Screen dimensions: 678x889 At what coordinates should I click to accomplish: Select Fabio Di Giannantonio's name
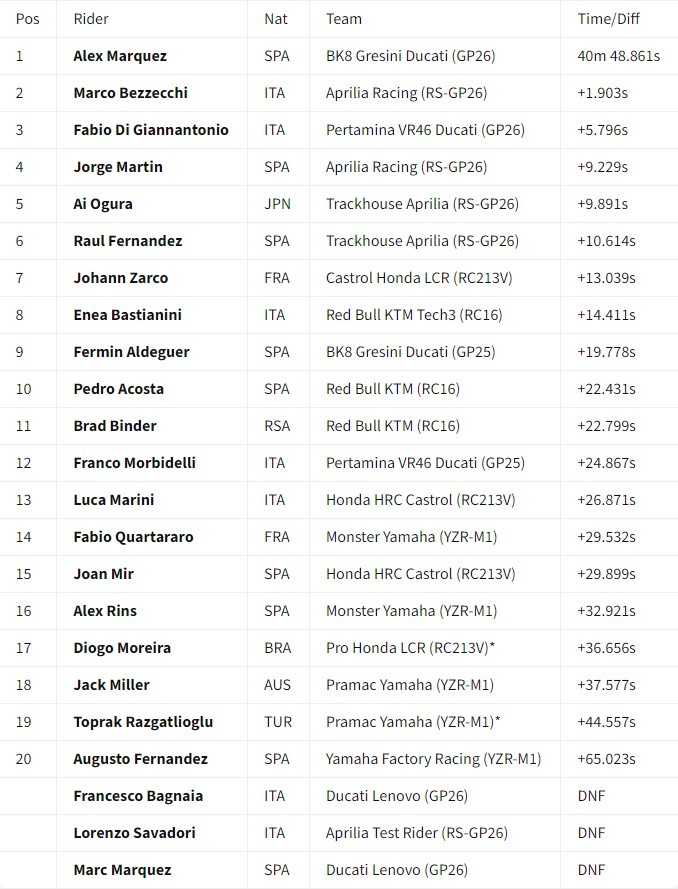coord(151,130)
